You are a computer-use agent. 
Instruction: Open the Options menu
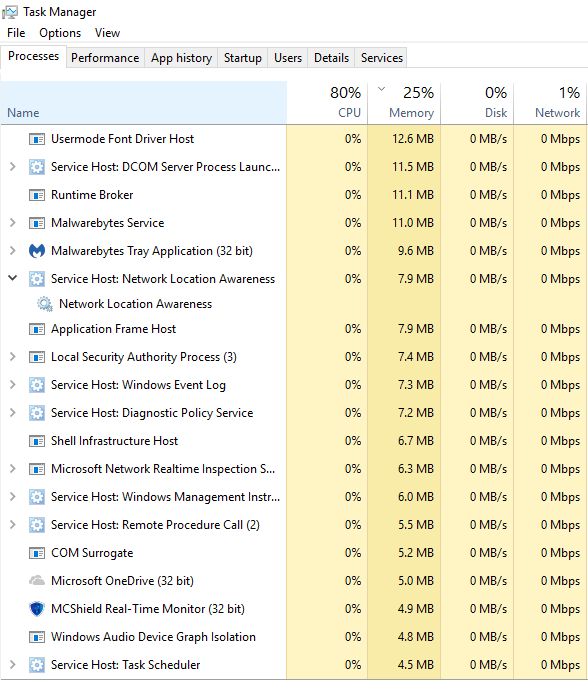click(60, 33)
